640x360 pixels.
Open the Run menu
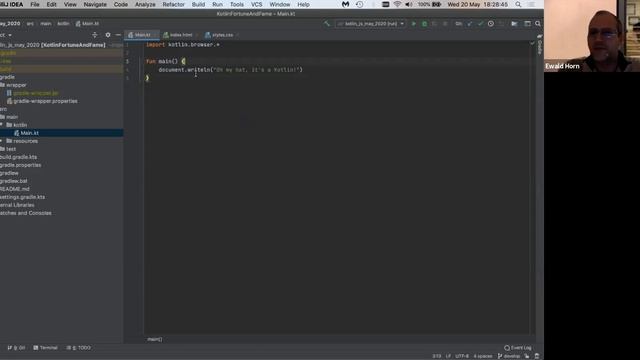click(x=218, y=4)
